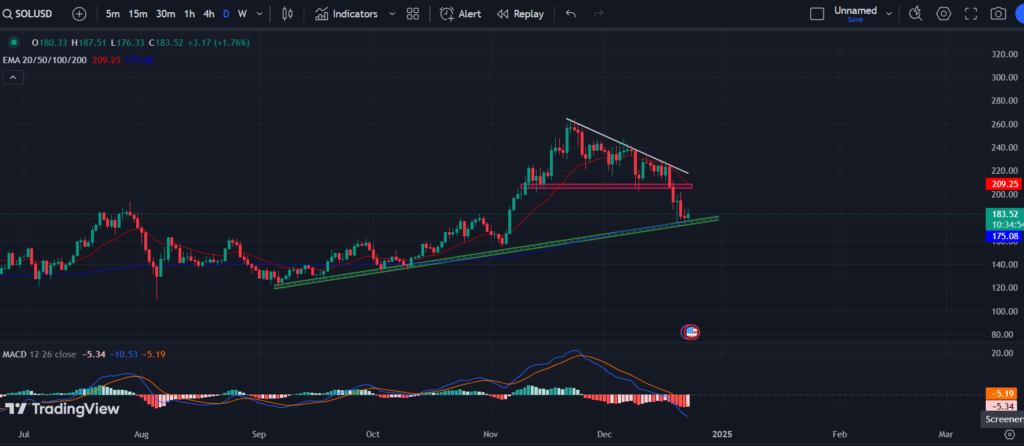This screenshot has width=1024, height=446.
Task: Open the quick search lightning icon
Action: 916,14
